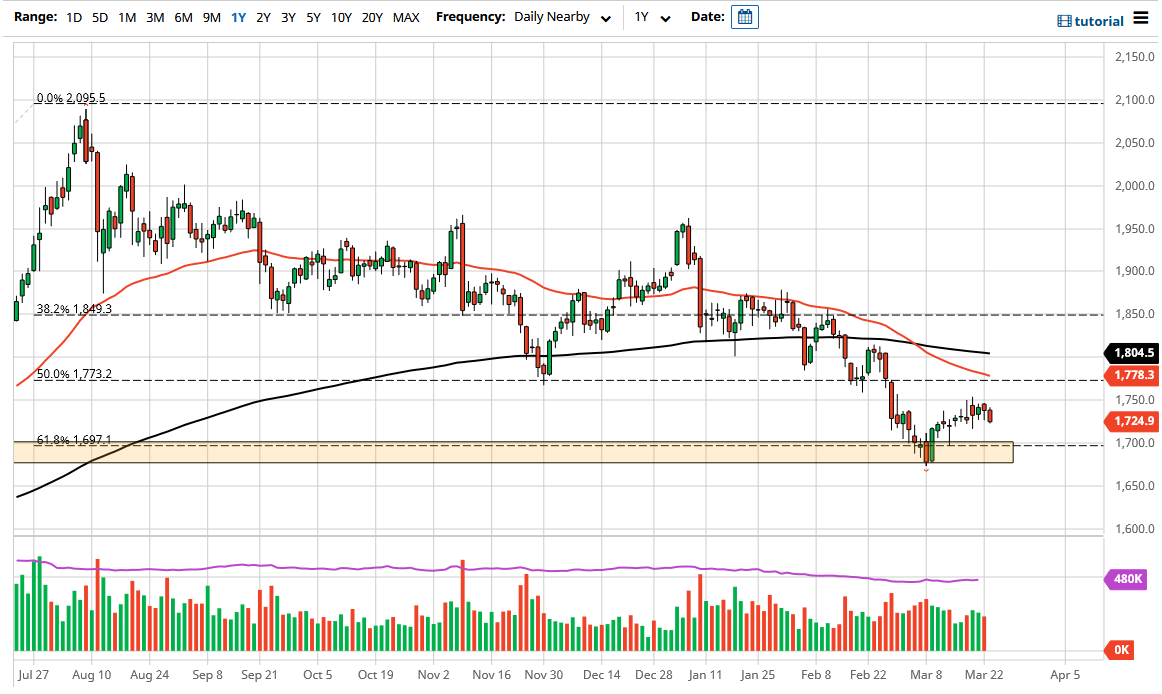Select the 9M range
1162x694 pixels.
[x=211, y=17]
